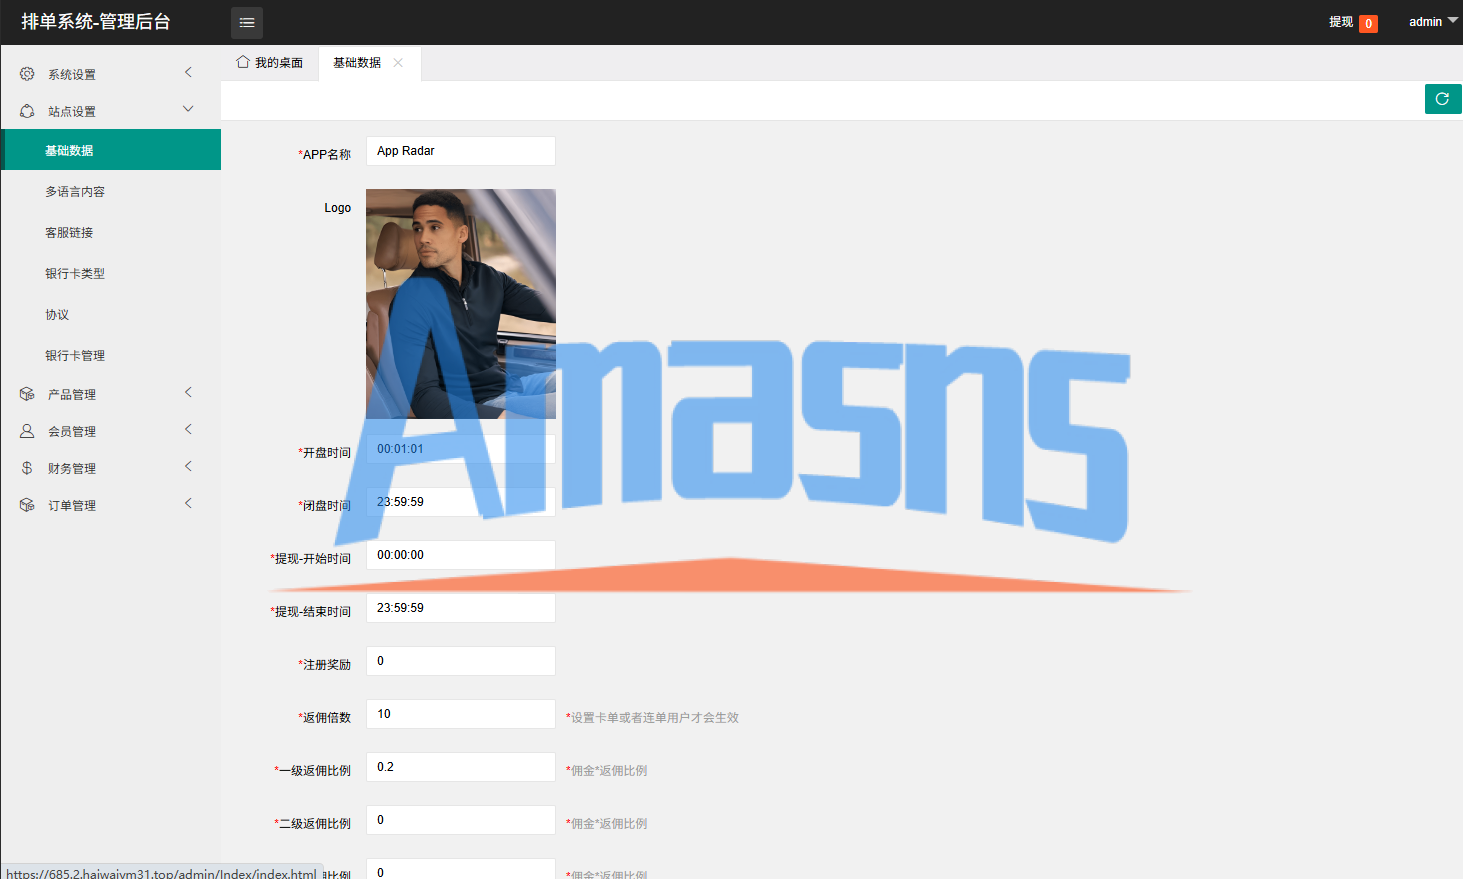Viewport: 1463px width, 879px height.
Task: Open 协议 in the sidebar
Action: click(x=111, y=314)
